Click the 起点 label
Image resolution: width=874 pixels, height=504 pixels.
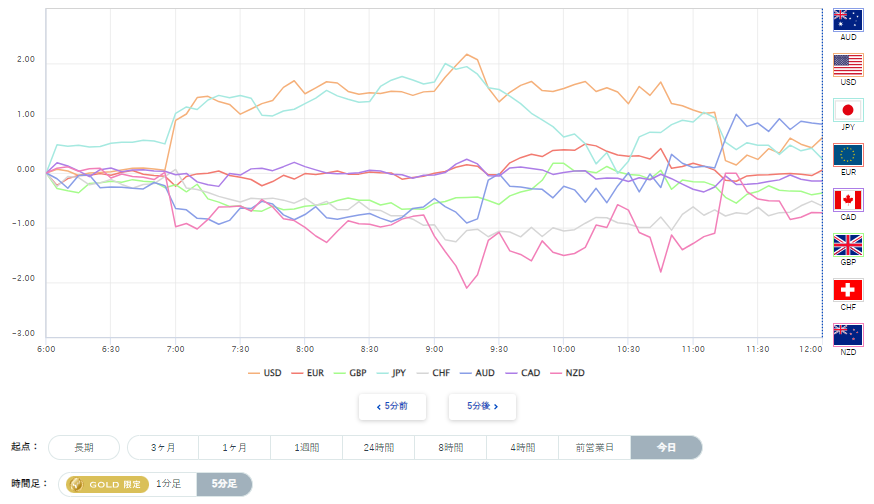point(25,447)
